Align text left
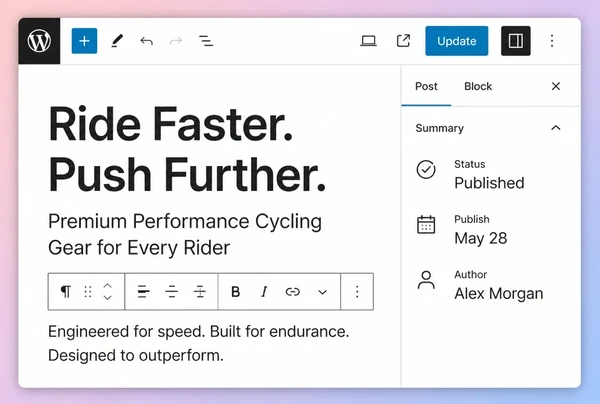 (143, 292)
